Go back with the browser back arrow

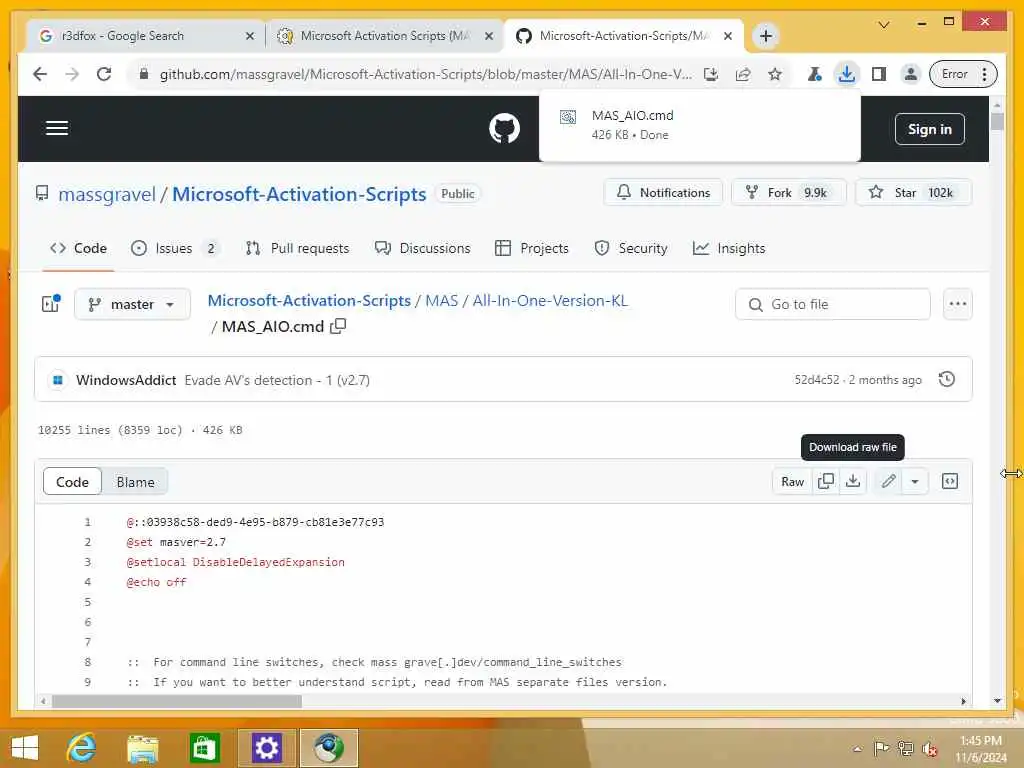pos(40,74)
